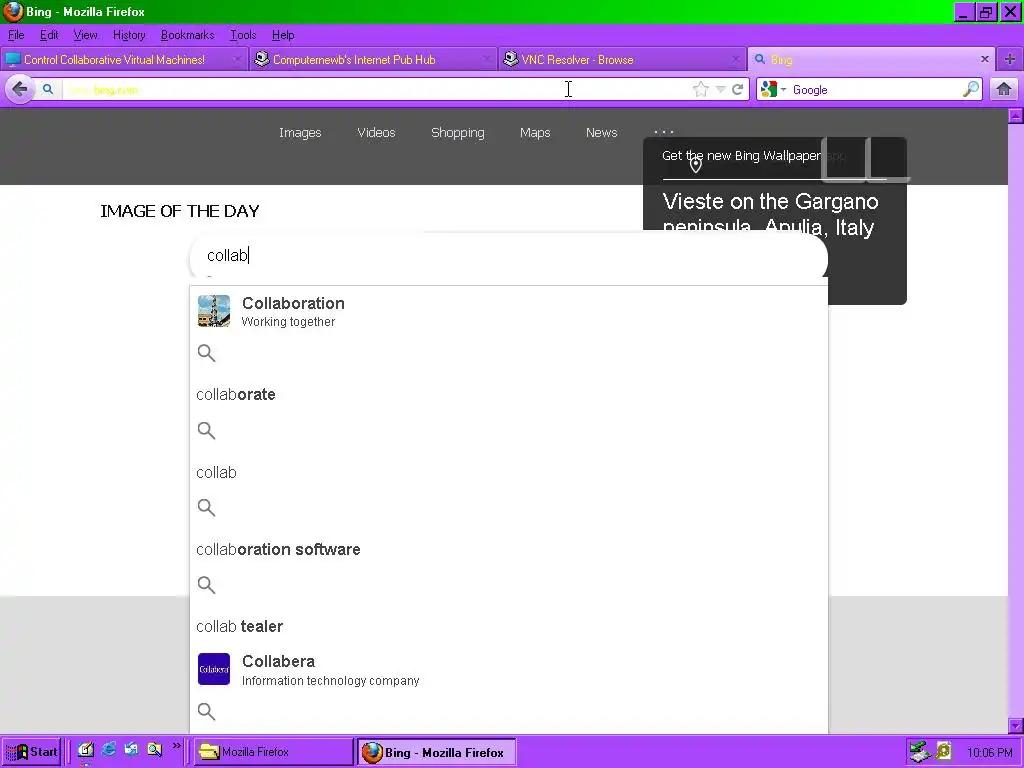Image resolution: width=1024 pixels, height=768 pixels.
Task: Open a new tab with the plus button
Action: click(1010, 59)
